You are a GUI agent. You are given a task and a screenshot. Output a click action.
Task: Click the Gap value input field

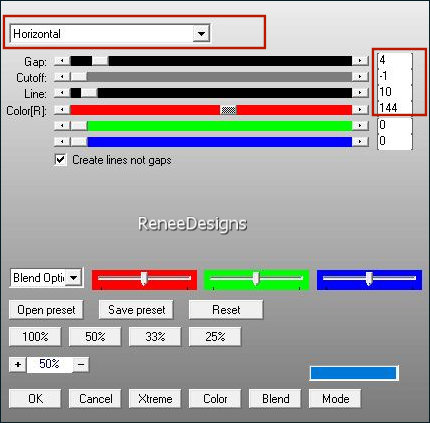pos(395,60)
